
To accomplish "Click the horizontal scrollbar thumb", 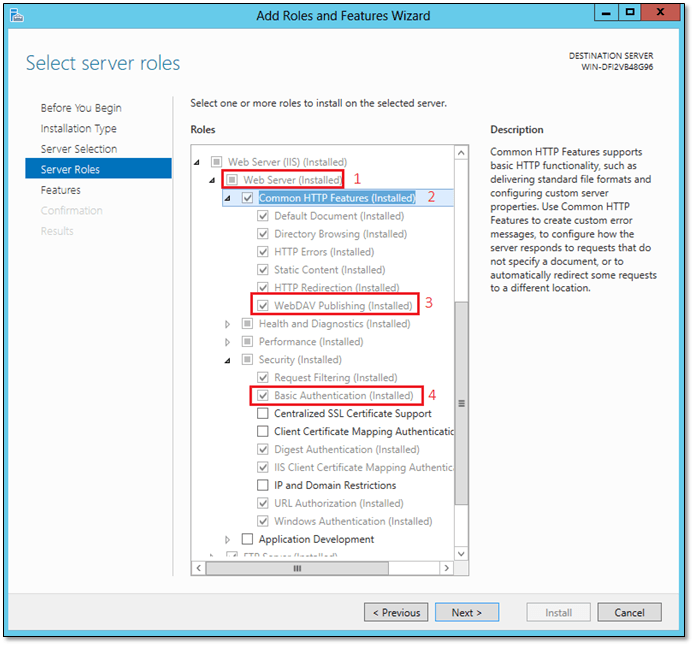I will pos(297,568).
